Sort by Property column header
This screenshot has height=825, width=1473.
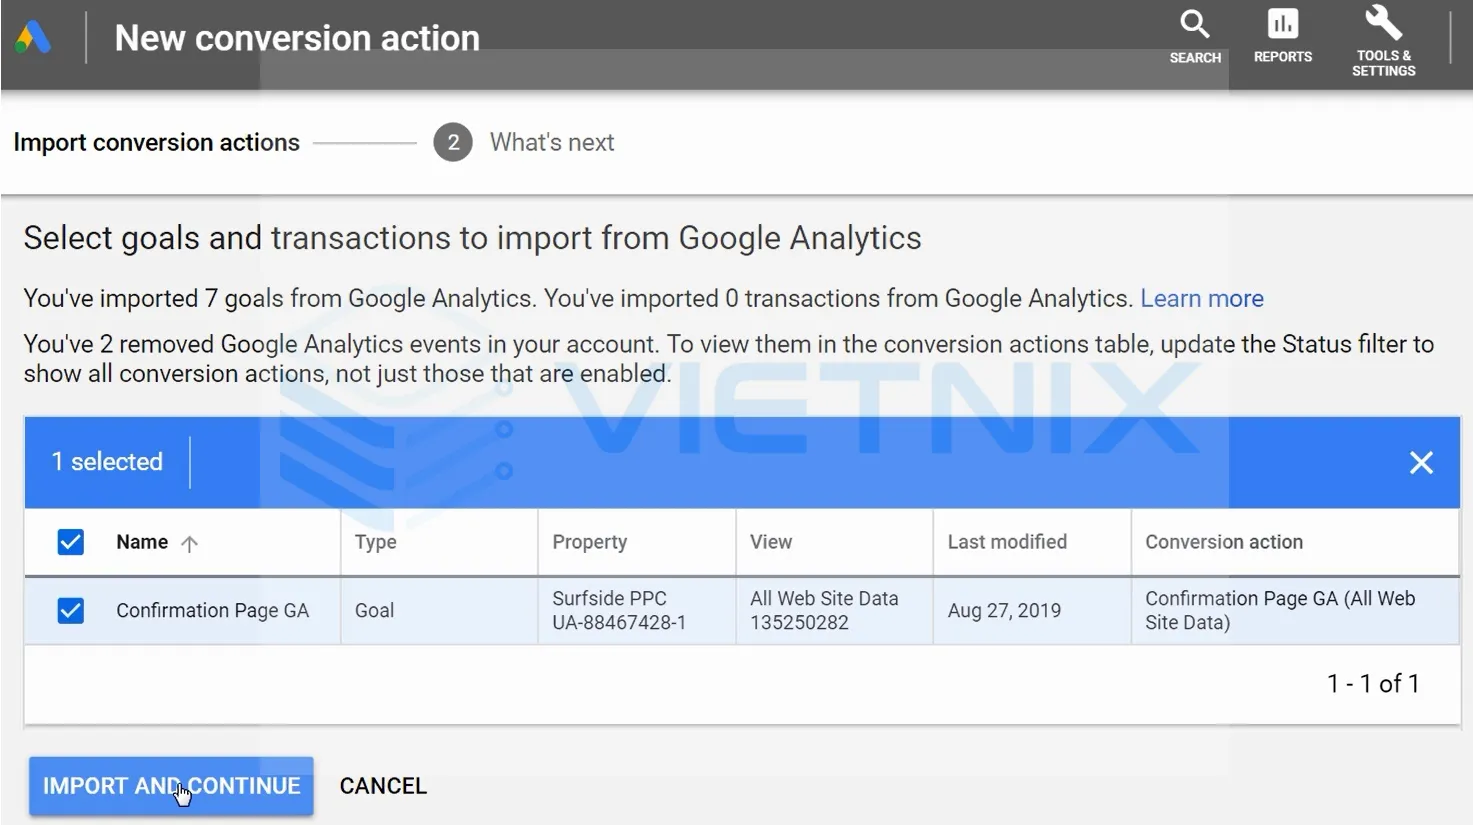[590, 542]
